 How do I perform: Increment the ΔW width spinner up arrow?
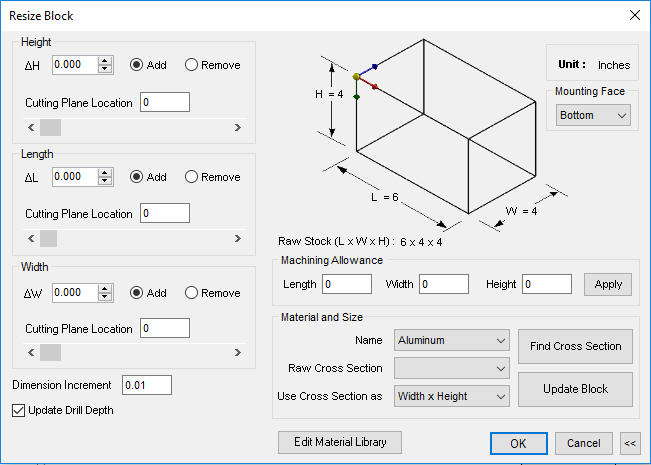pos(105,288)
